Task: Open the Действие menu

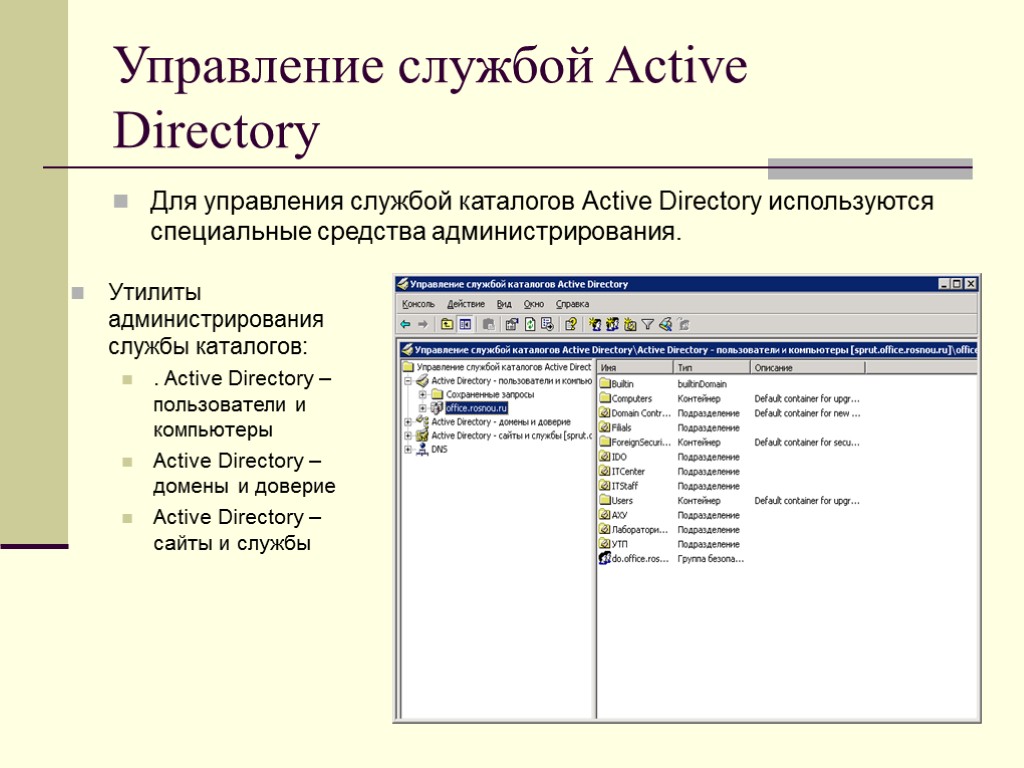Action: coord(466,304)
